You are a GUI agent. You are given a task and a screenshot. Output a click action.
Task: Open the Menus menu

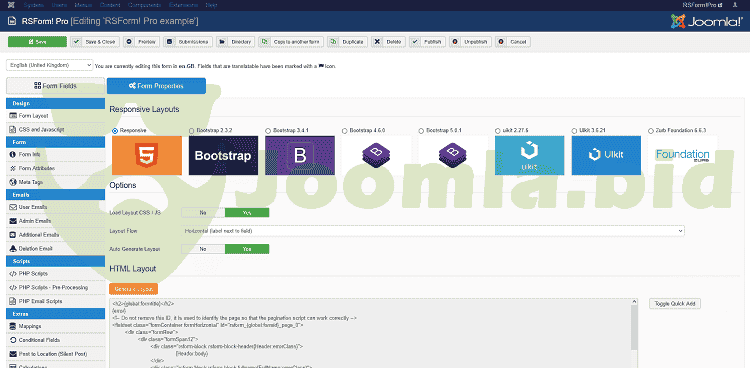(84, 5)
